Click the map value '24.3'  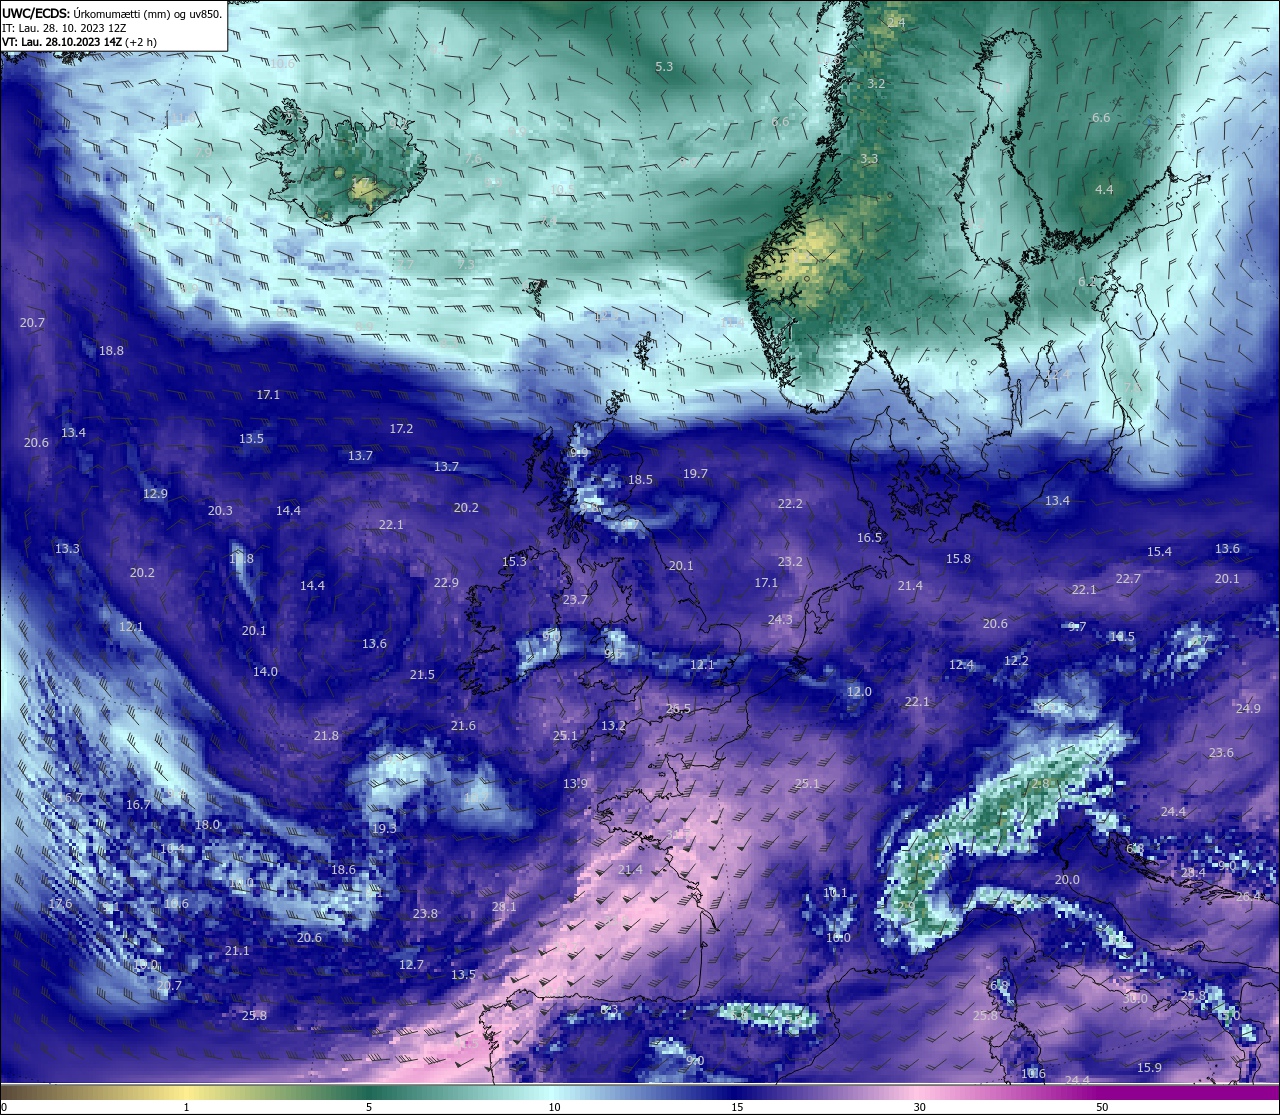click(x=780, y=620)
